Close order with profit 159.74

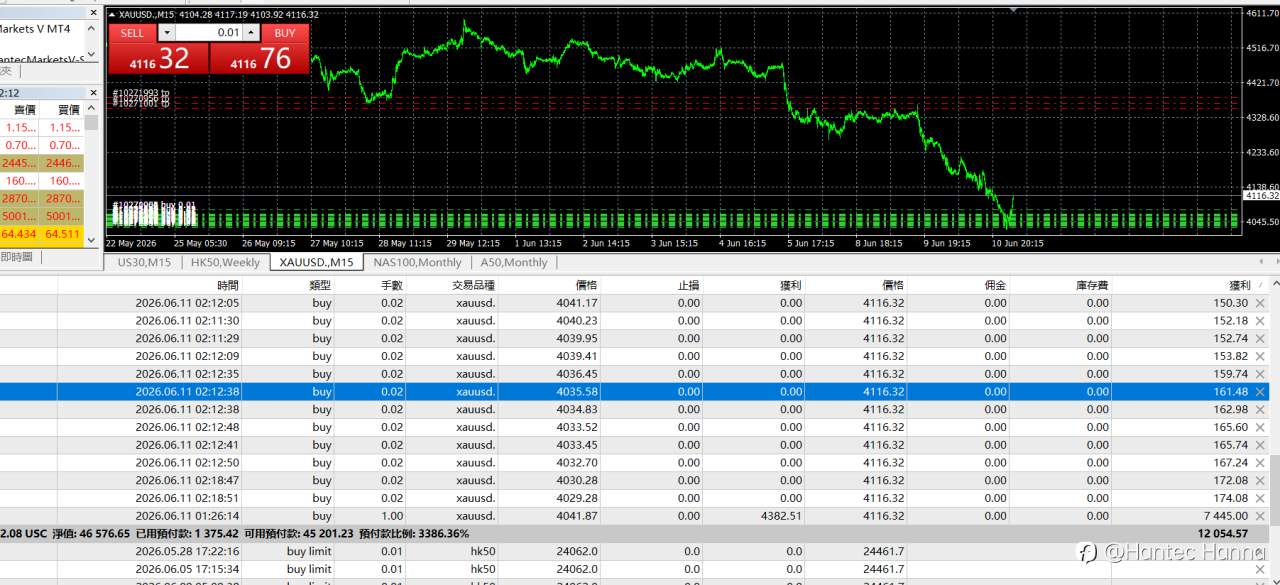(1260, 374)
